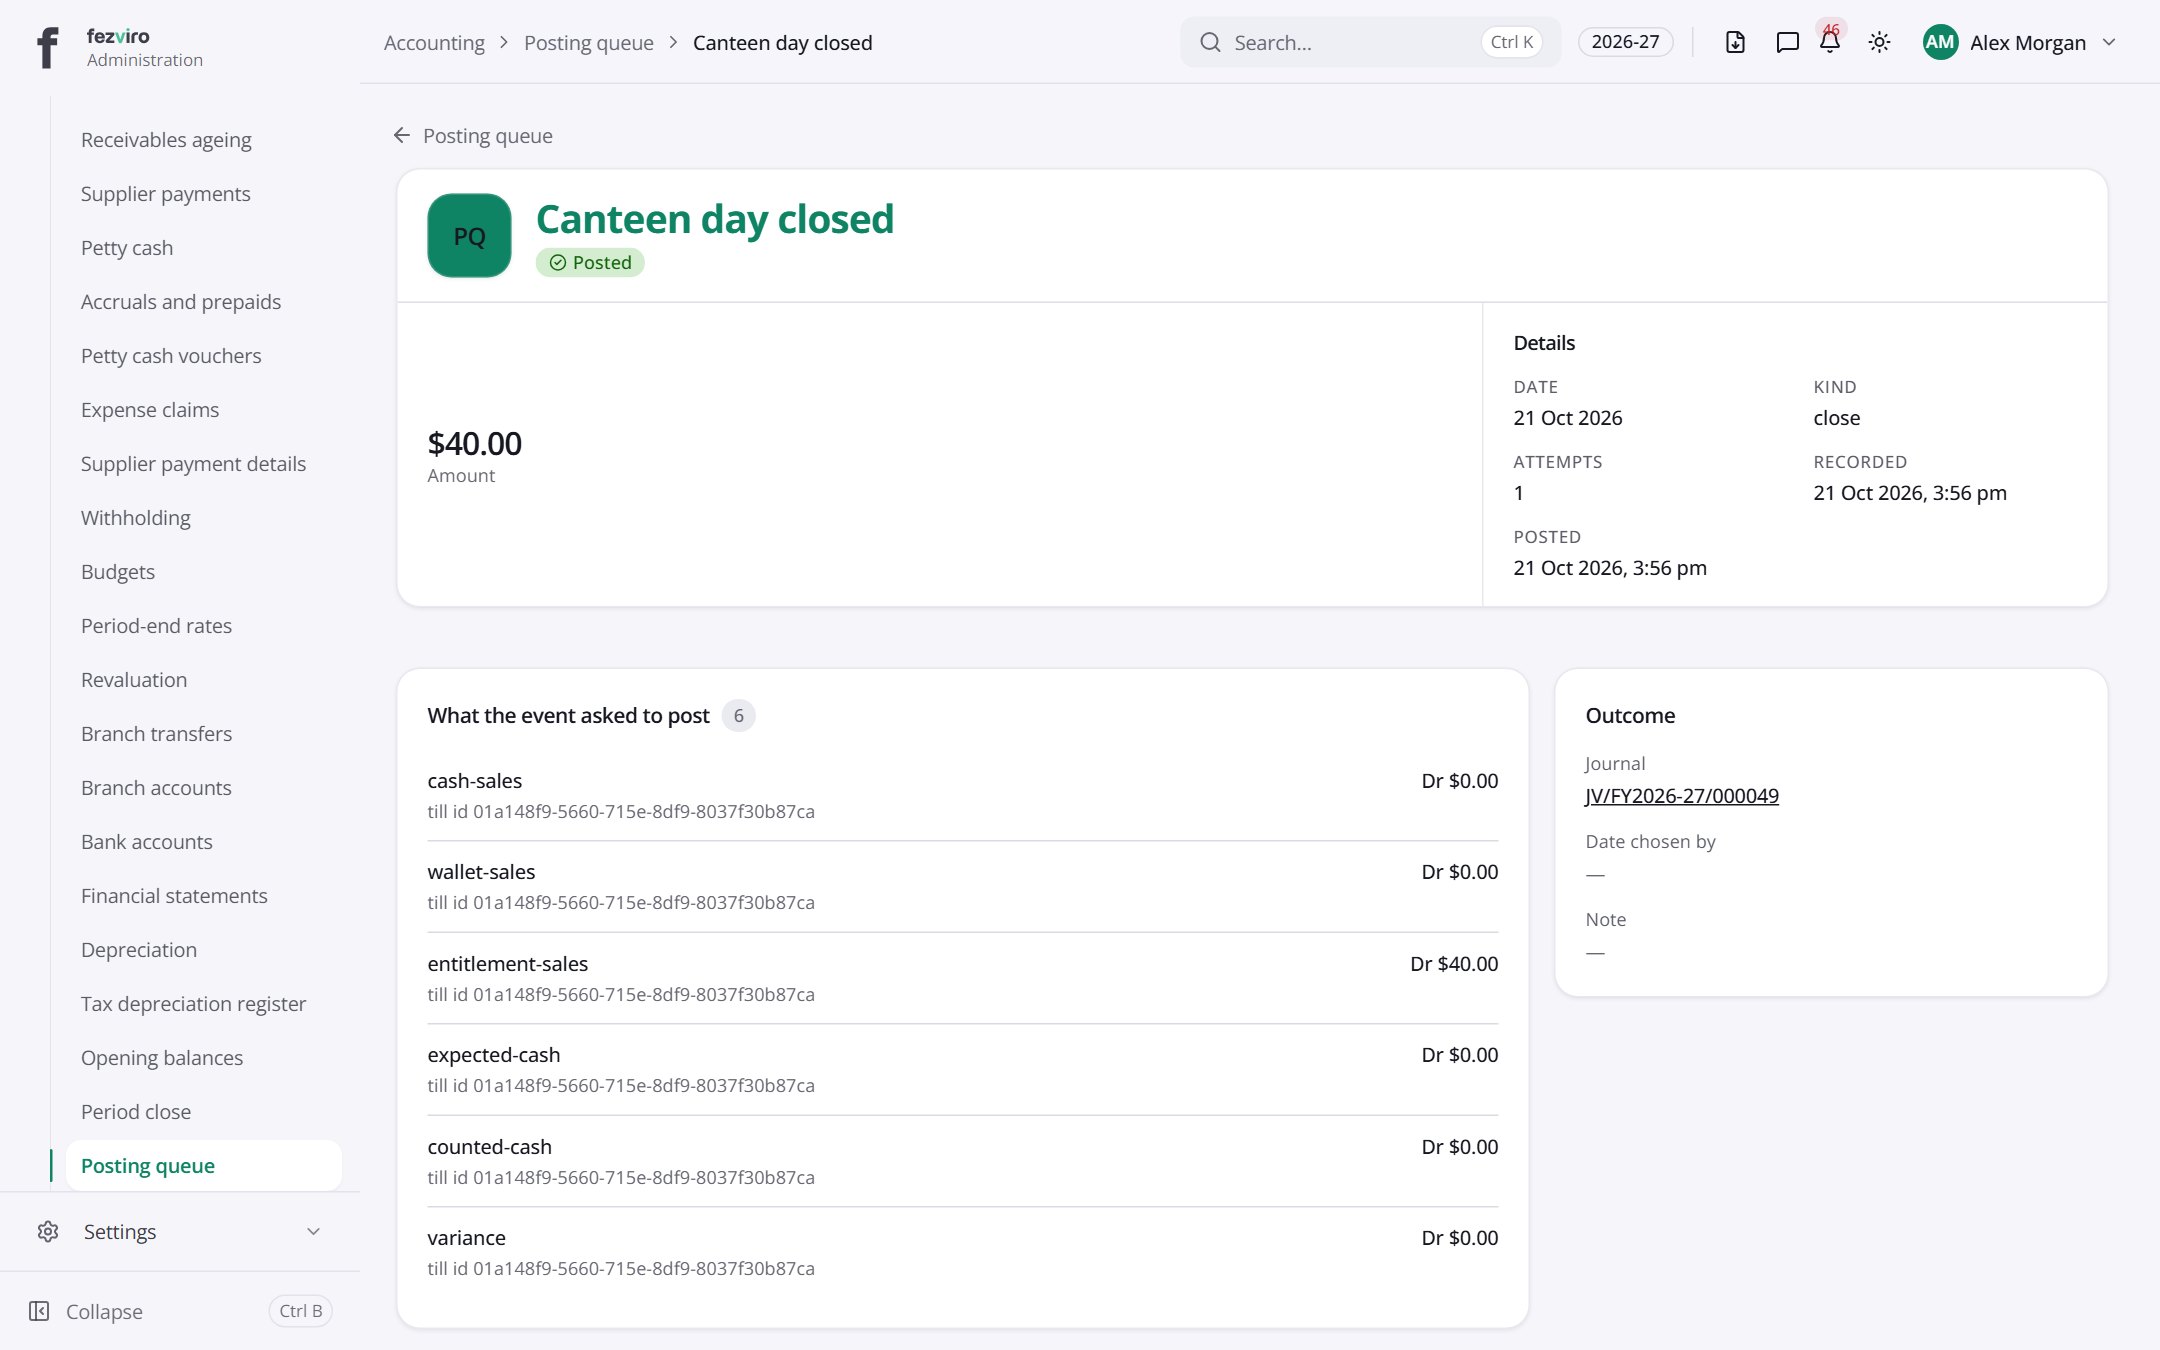
Task: Open journal JV/FY2026-27/000049 link
Action: (x=1682, y=795)
